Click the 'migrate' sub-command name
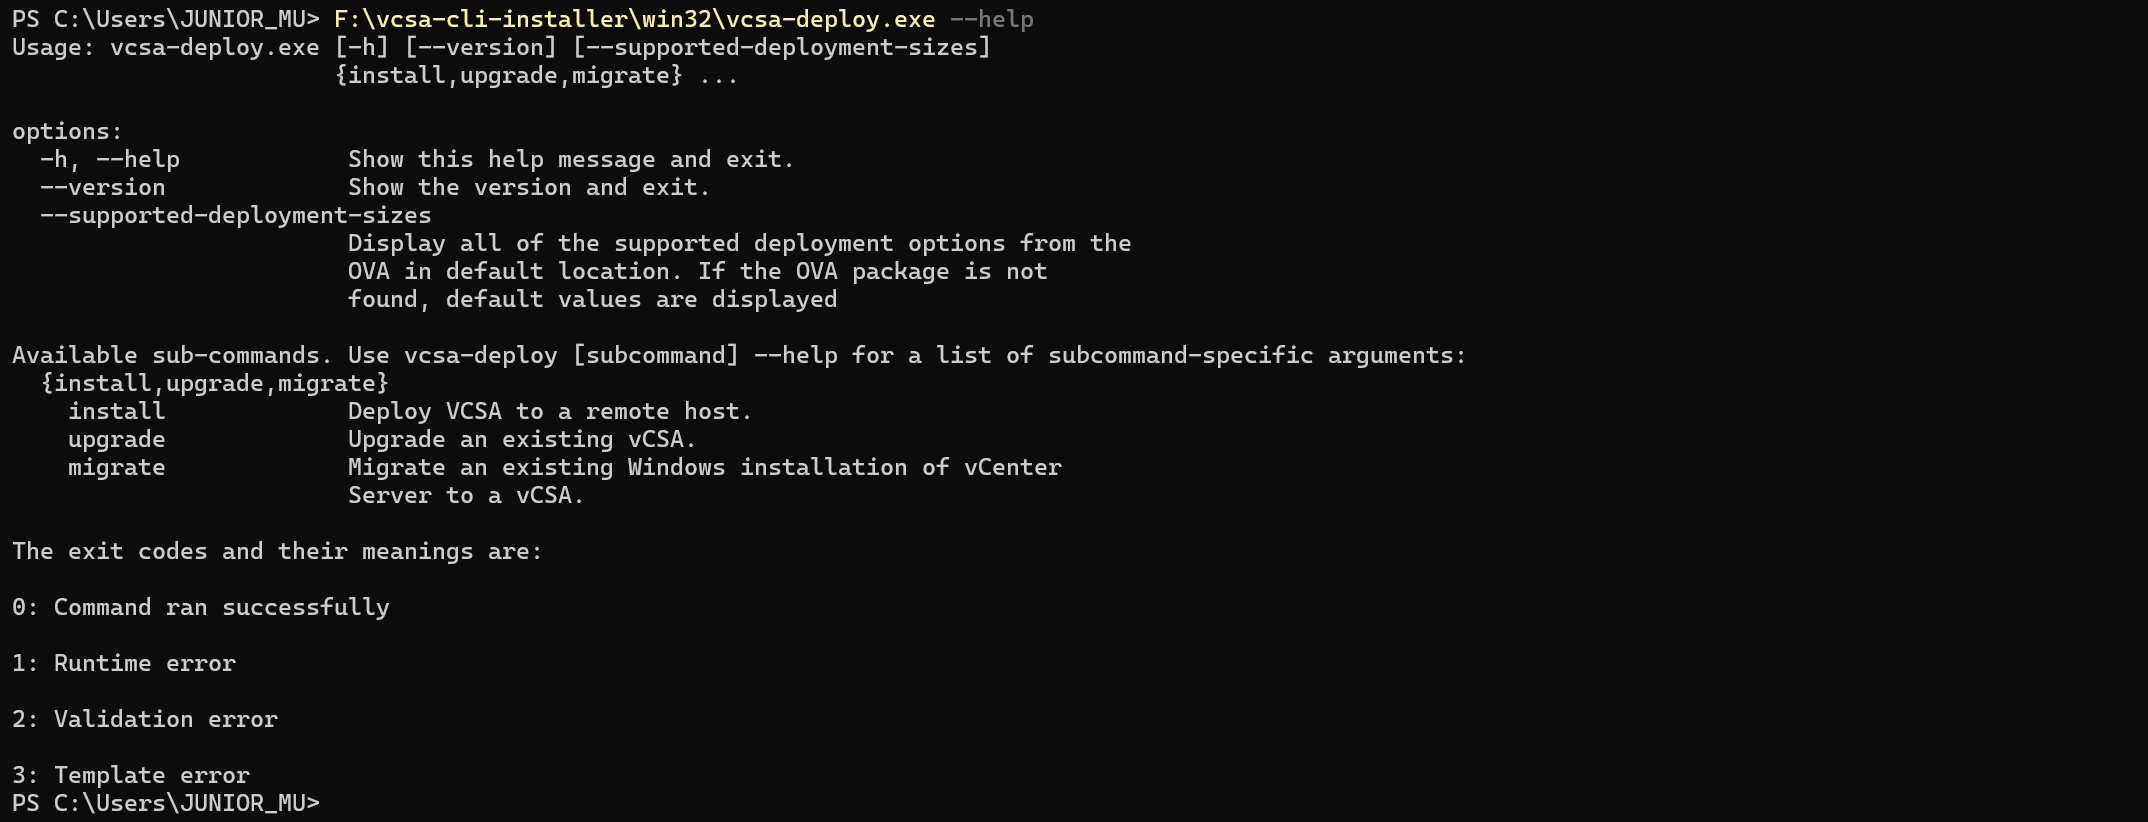Viewport: 2148px width, 822px height. [x=117, y=467]
